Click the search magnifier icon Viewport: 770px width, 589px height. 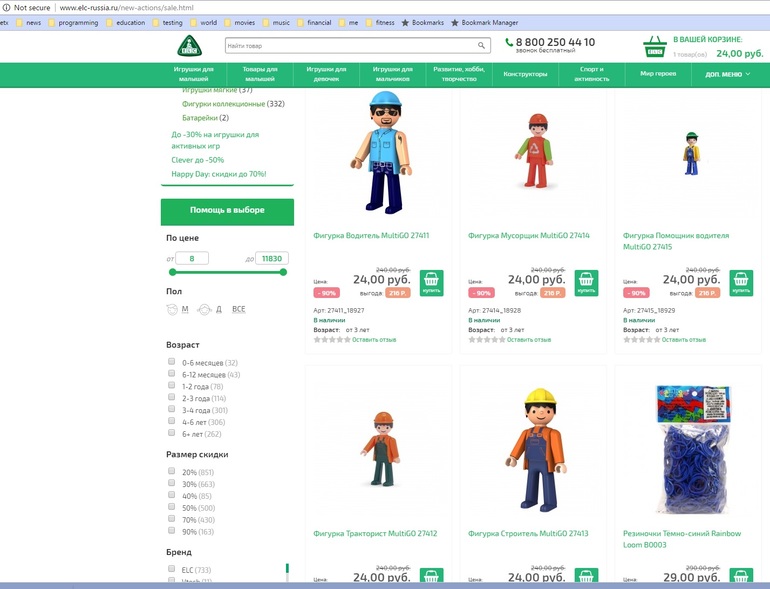(481, 46)
